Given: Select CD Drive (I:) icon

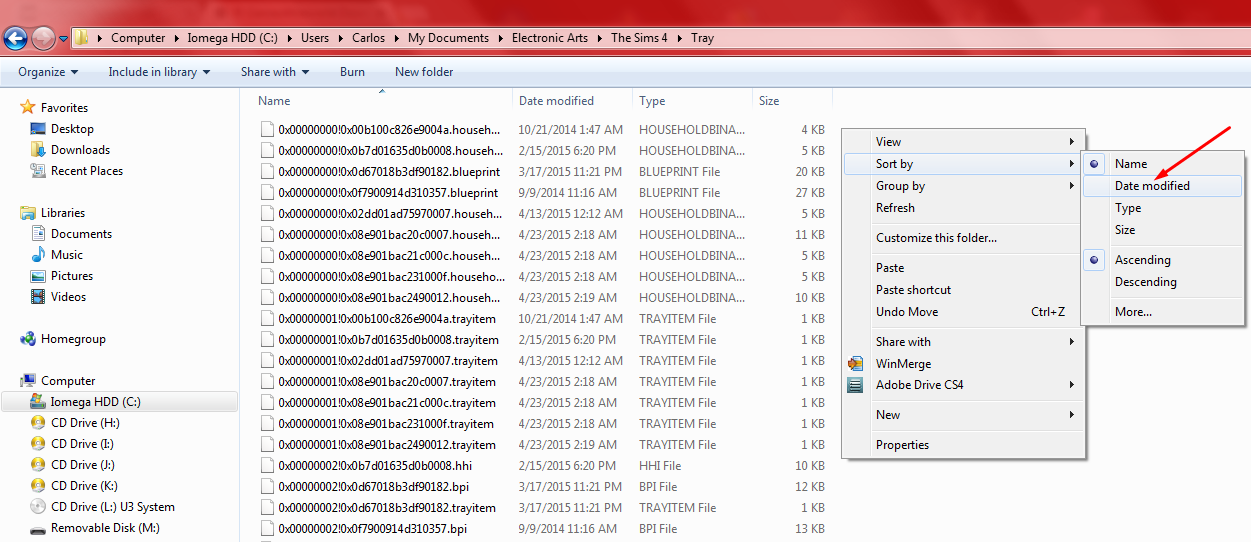Looking at the screenshot, I should click(38, 444).
